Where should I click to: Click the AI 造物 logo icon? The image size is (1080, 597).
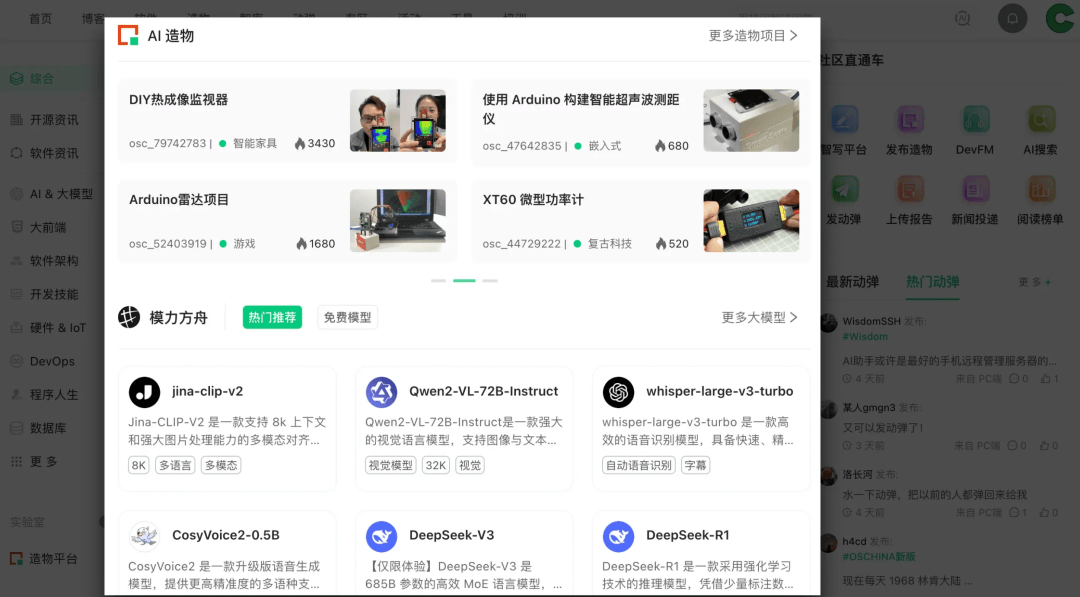(x=128, y=36)
